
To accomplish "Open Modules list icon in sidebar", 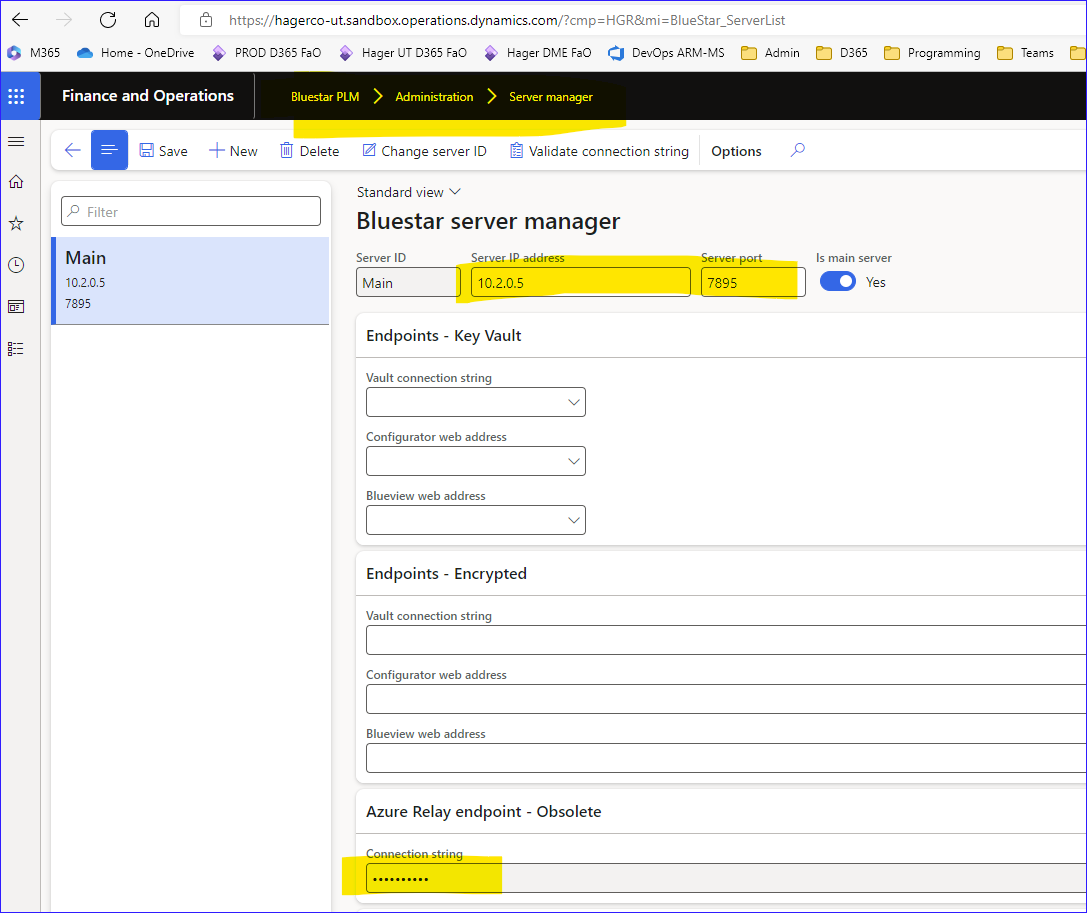I will pos(16,349).
